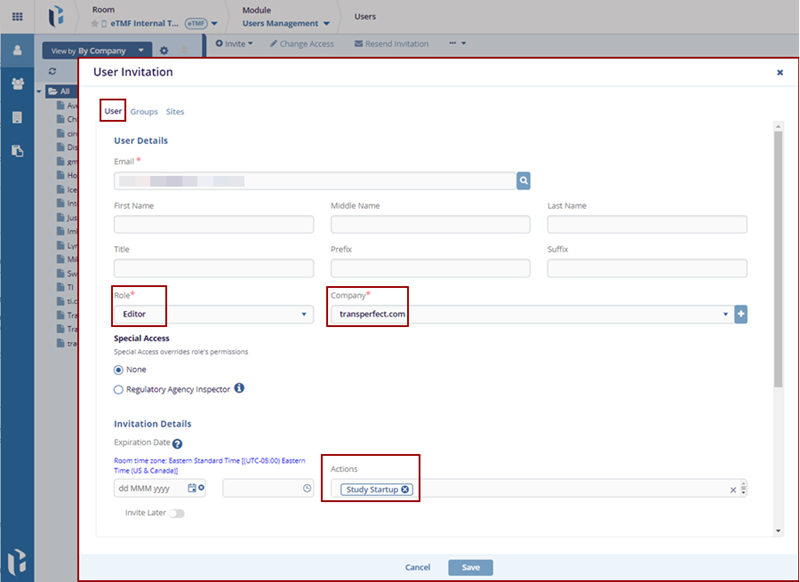
Task: Toggle the Invite Later switch
Action: 177,513
